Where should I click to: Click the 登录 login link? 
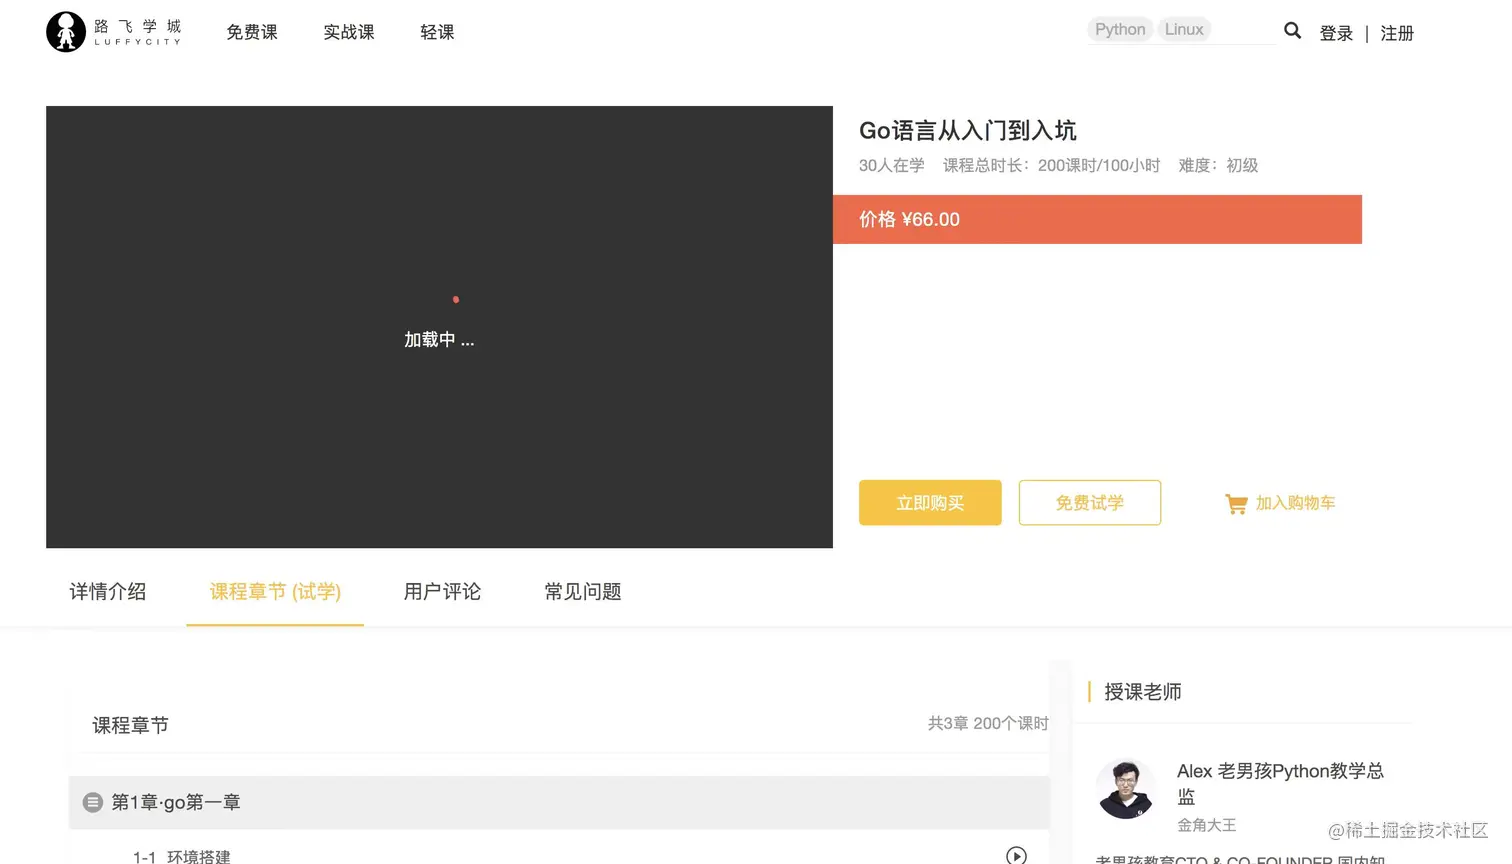click(1335, 33)
